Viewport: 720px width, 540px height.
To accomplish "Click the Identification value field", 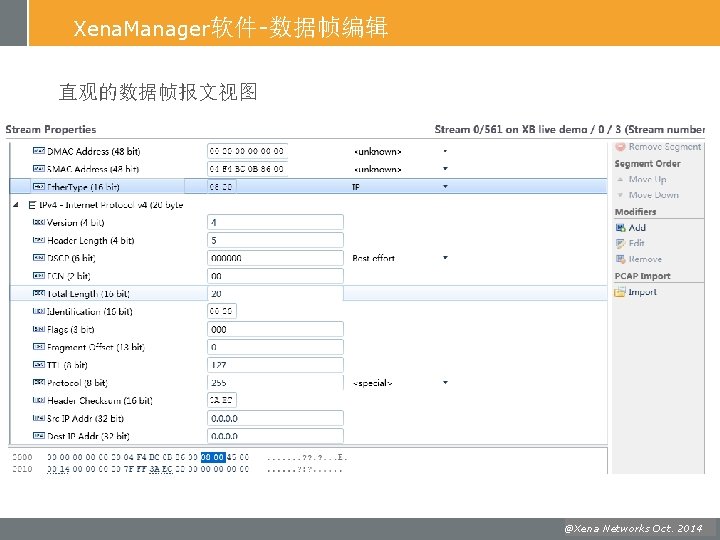I will pyautogui.click(x=222, y=311).
